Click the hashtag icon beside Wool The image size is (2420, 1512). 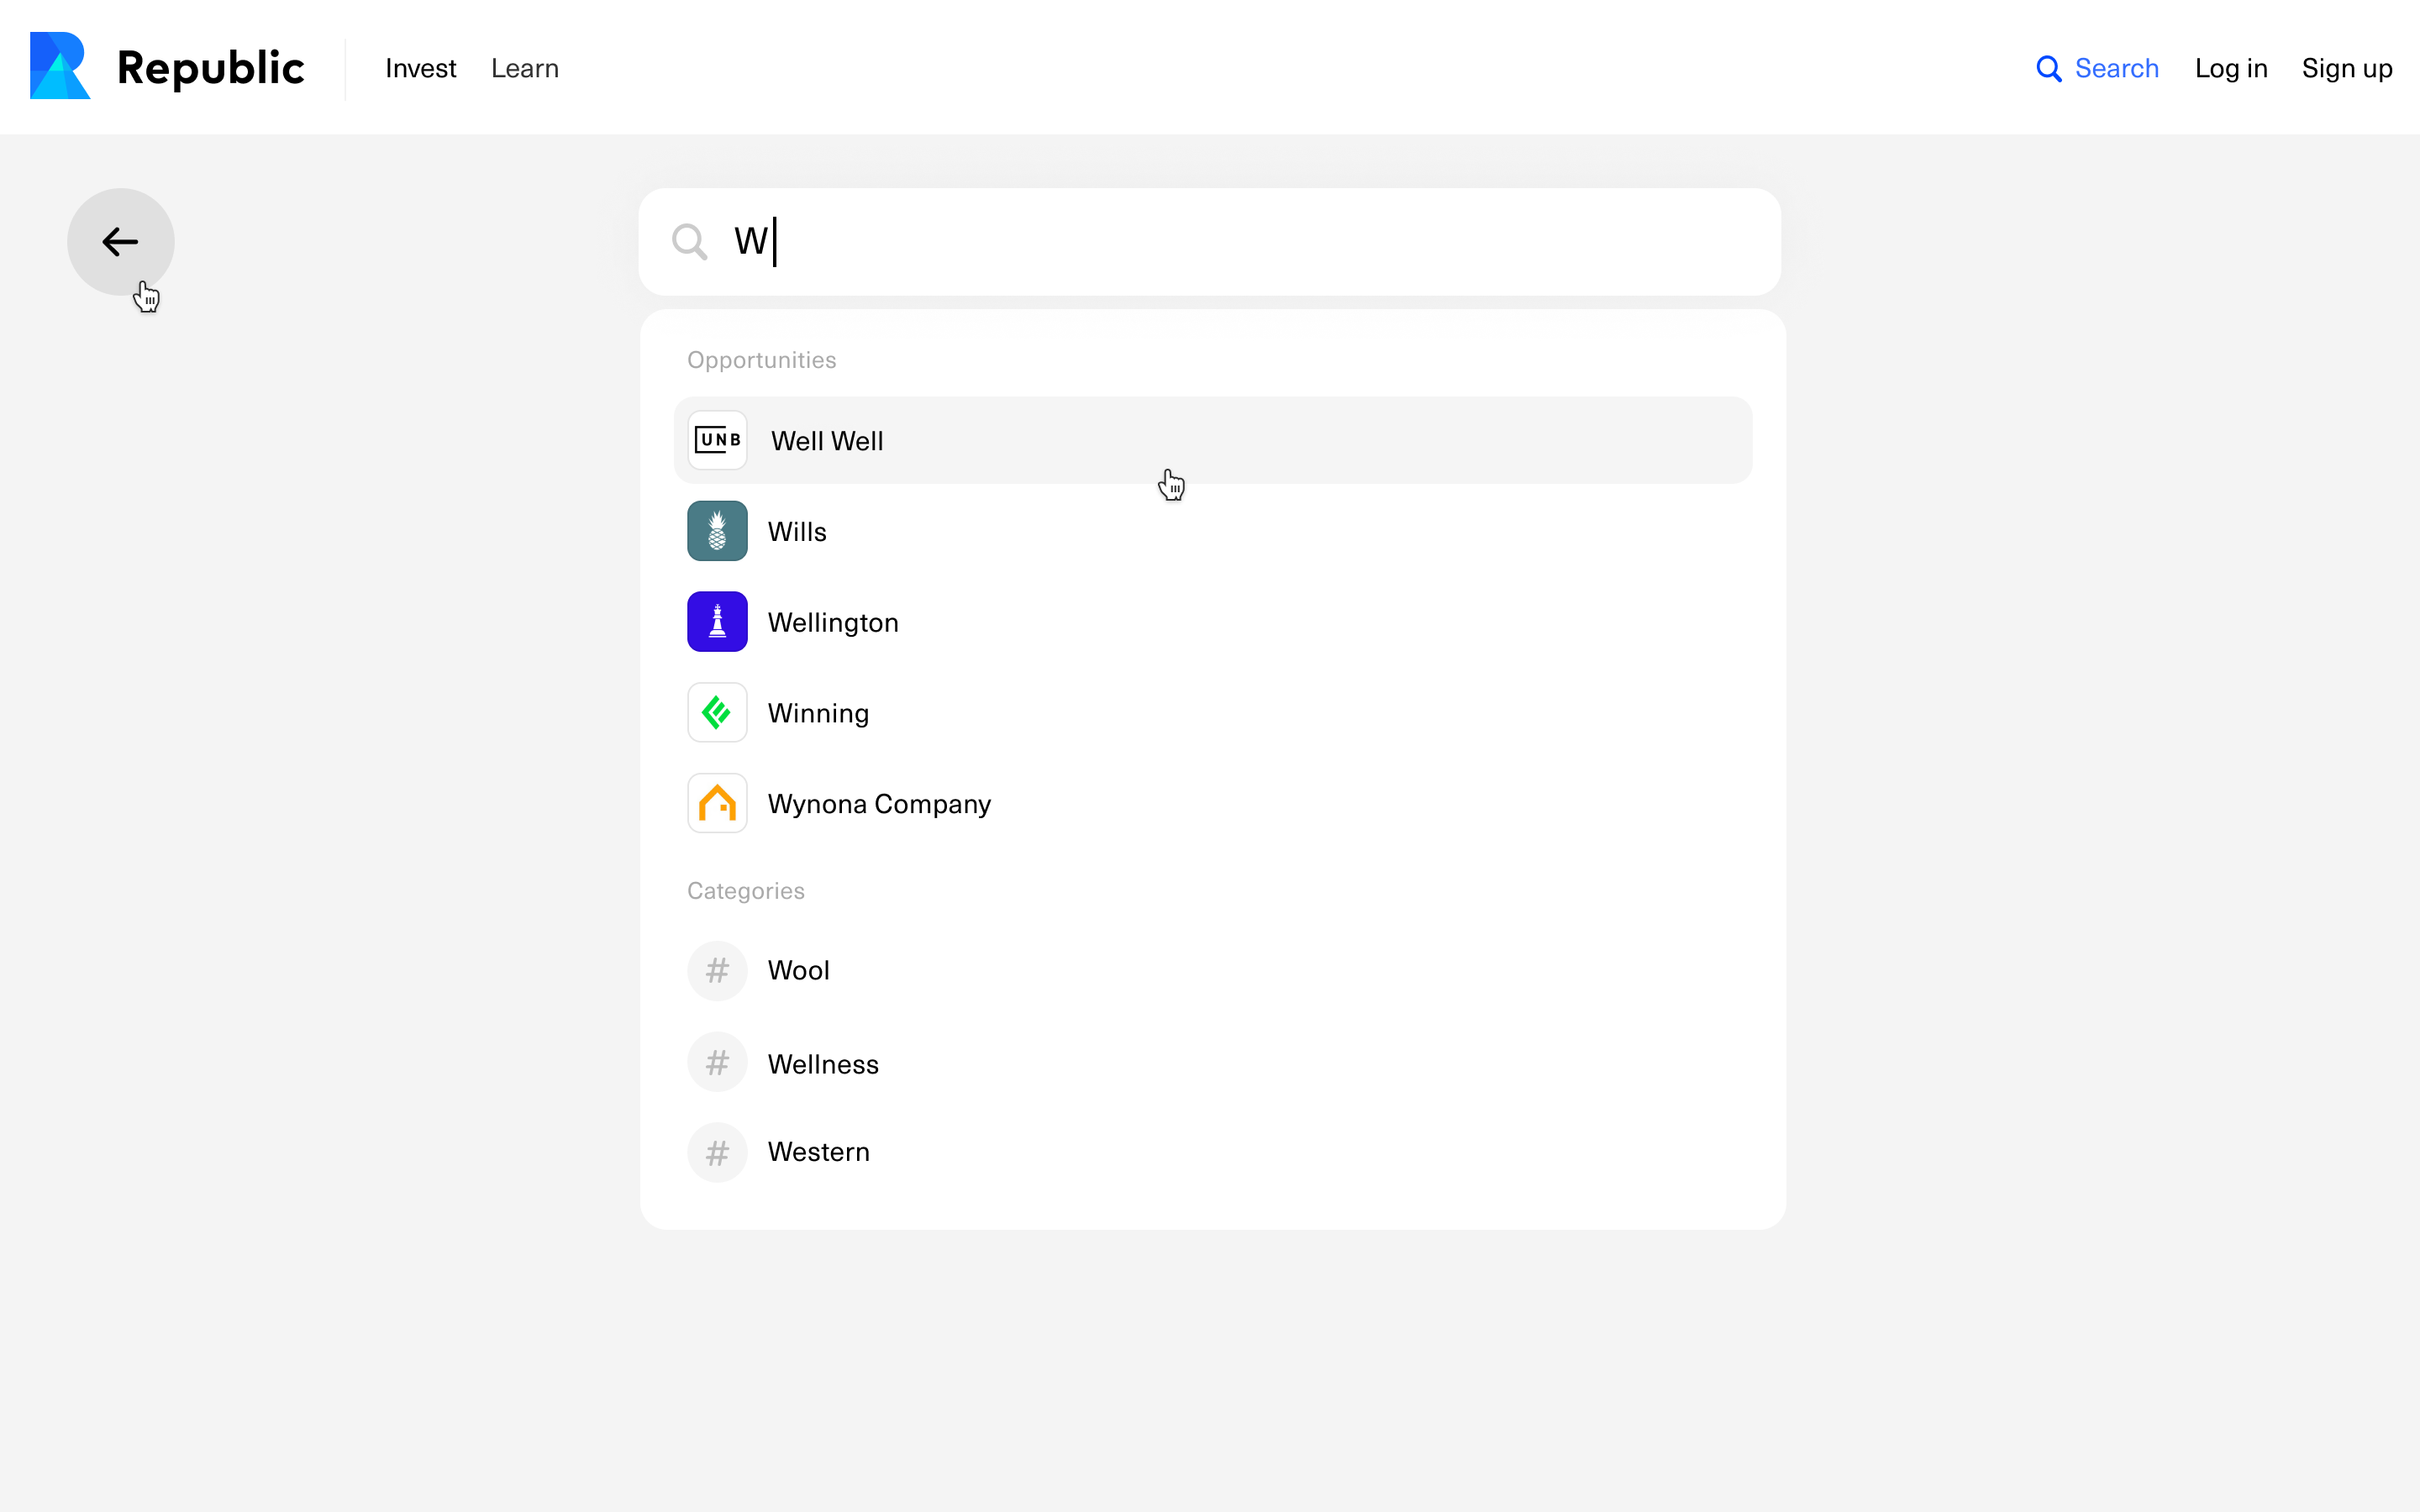pos(717,971)
